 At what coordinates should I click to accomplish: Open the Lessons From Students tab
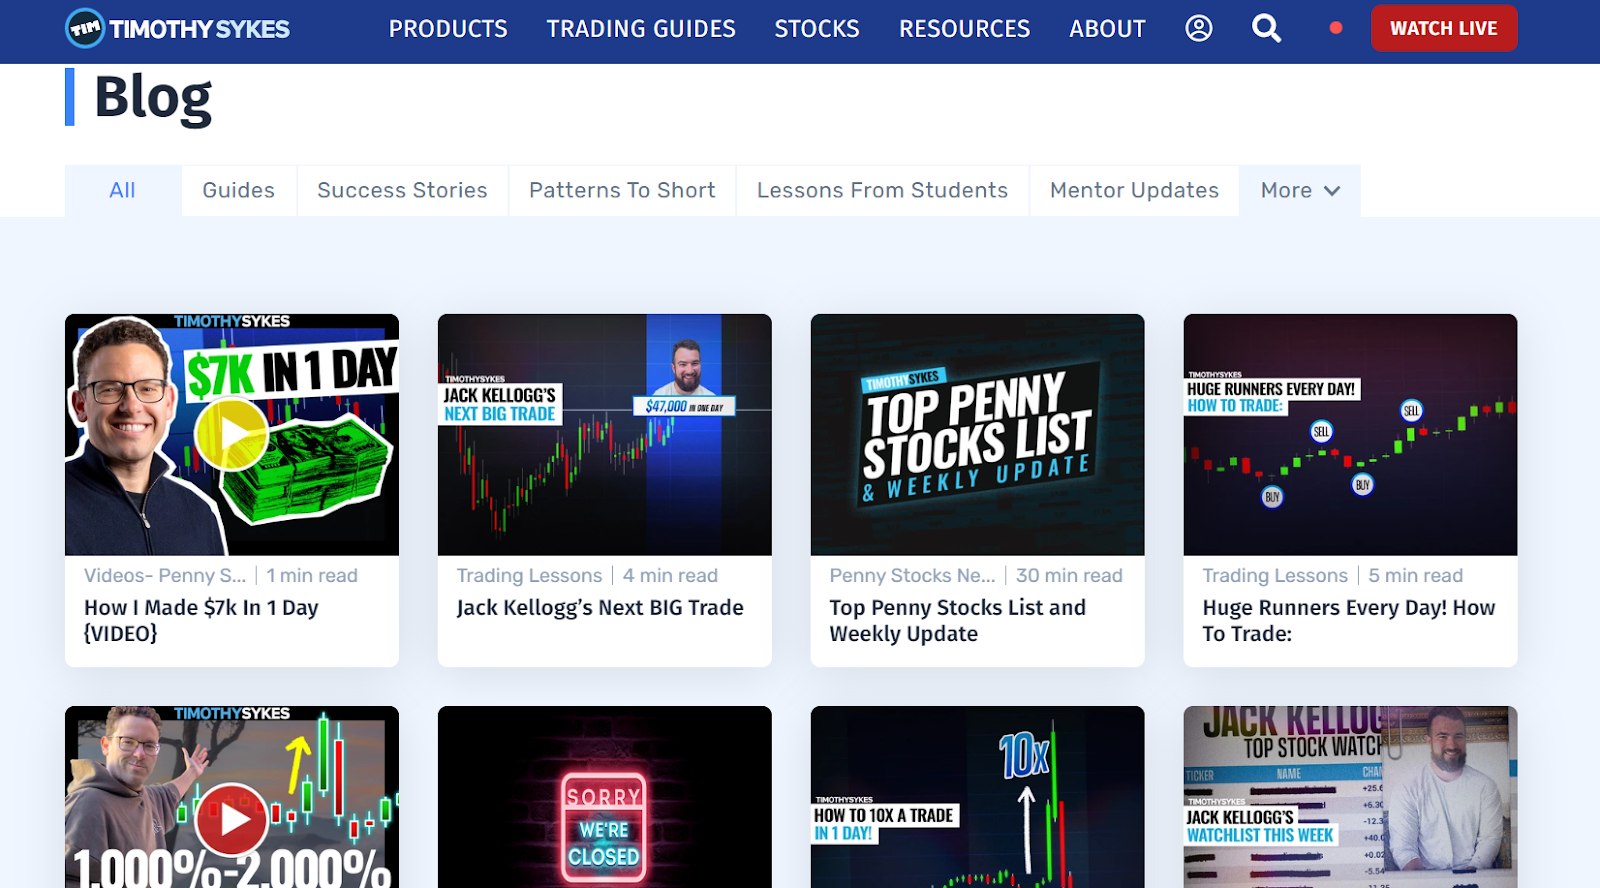[882, 190]
